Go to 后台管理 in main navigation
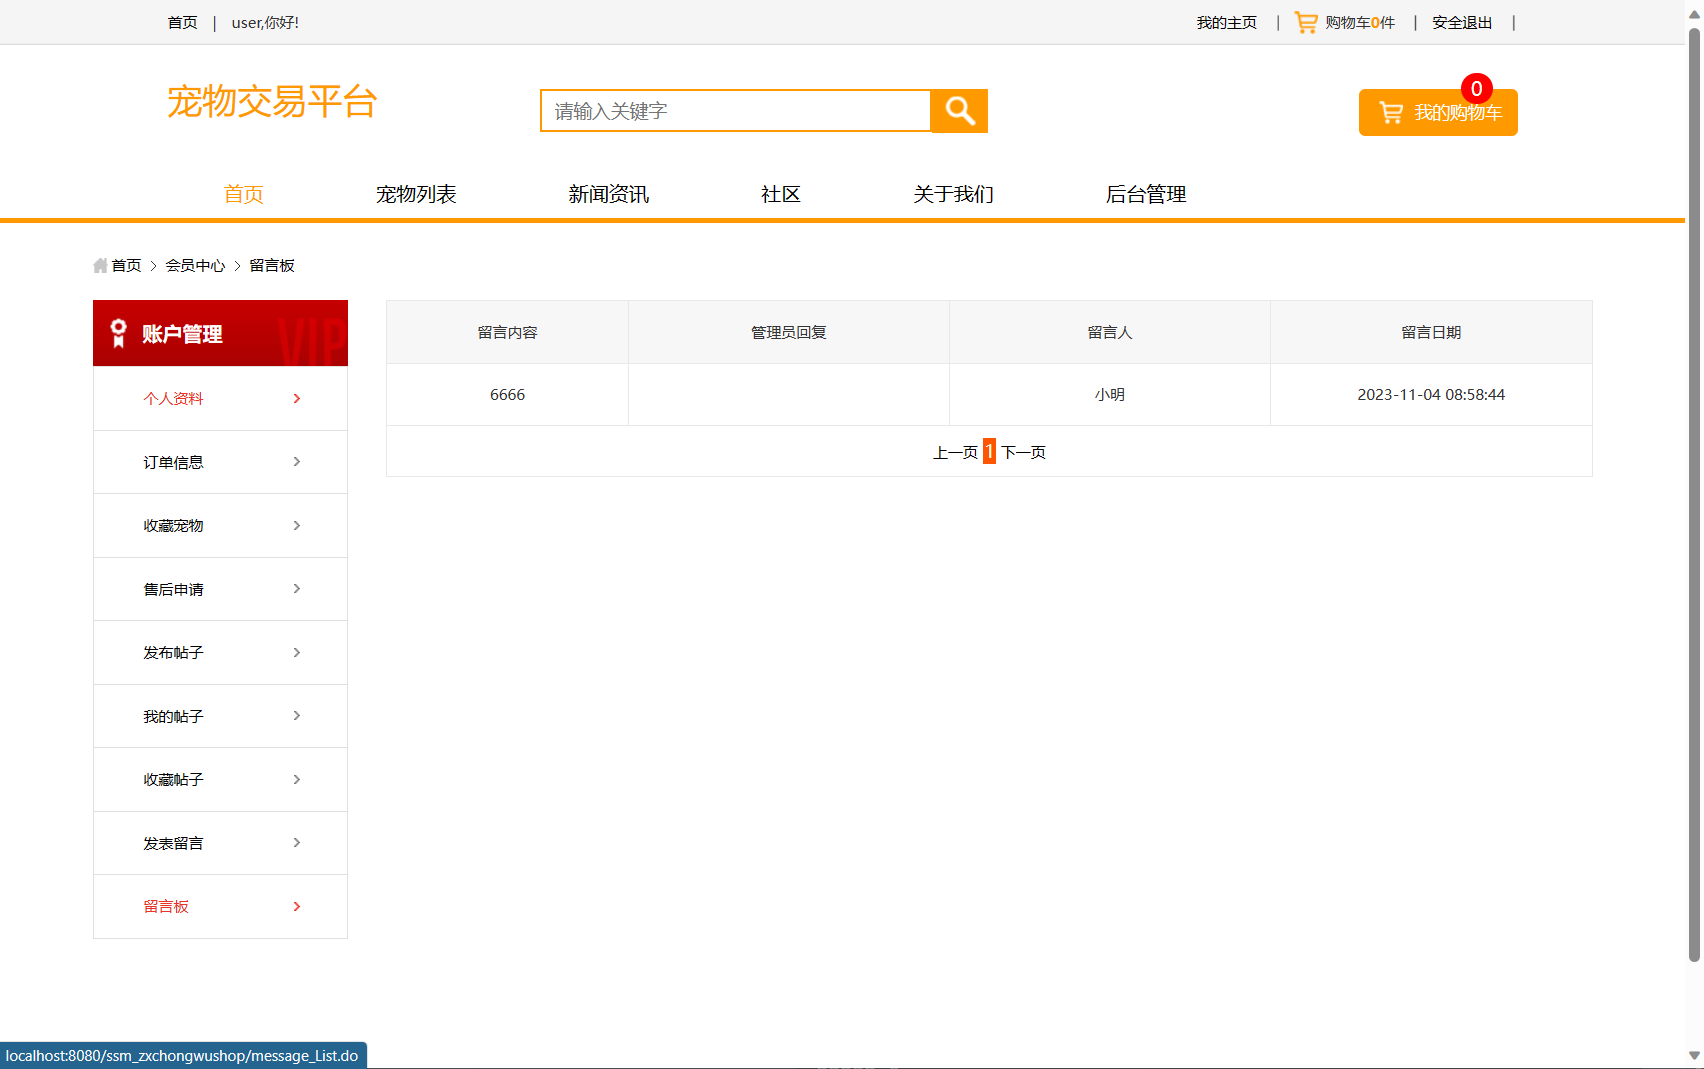 [x=1145, y=194]
